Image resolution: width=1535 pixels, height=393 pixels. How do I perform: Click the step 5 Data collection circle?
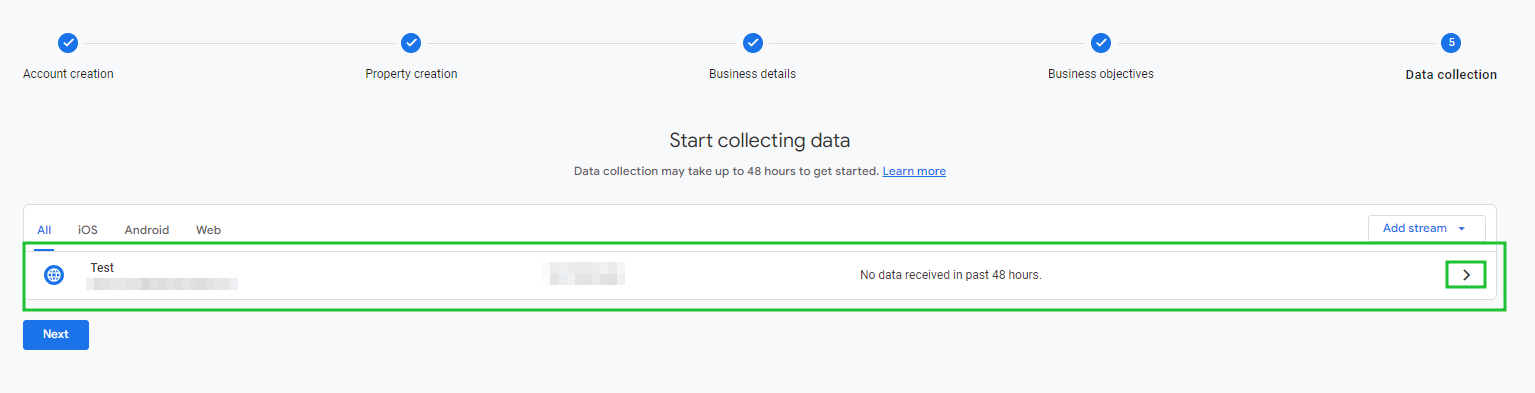point(1451,43)
